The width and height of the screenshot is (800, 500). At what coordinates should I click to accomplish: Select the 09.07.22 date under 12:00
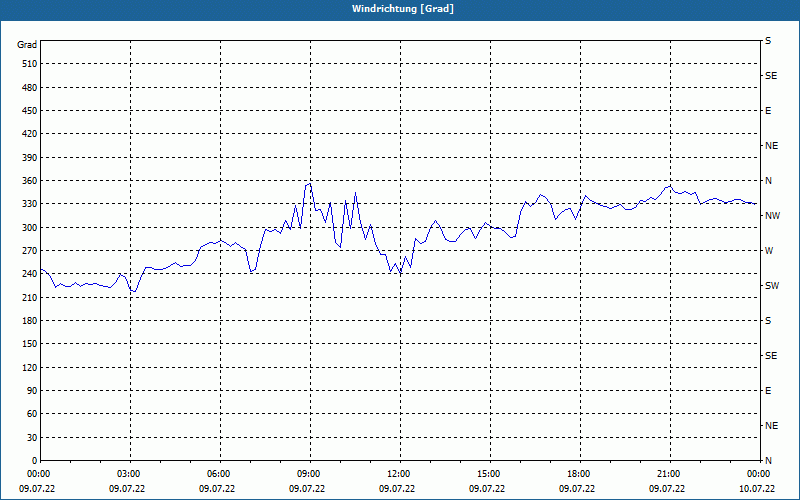click(x=396, y=488)
